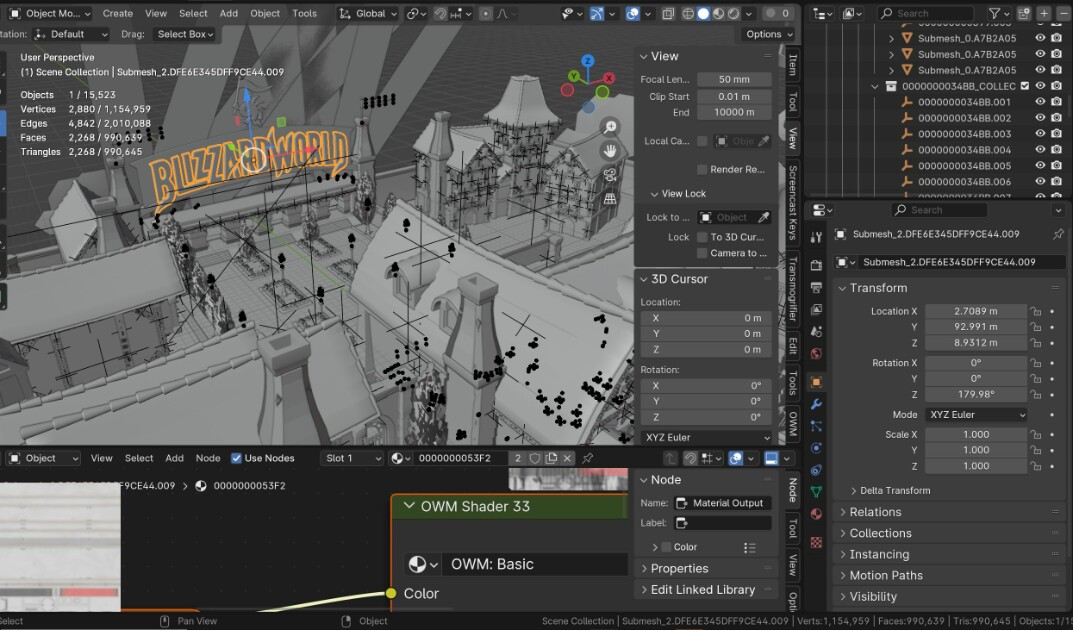Select solid viewport shading mode
The image size is (1073, 630).
(x=703, y=14)
